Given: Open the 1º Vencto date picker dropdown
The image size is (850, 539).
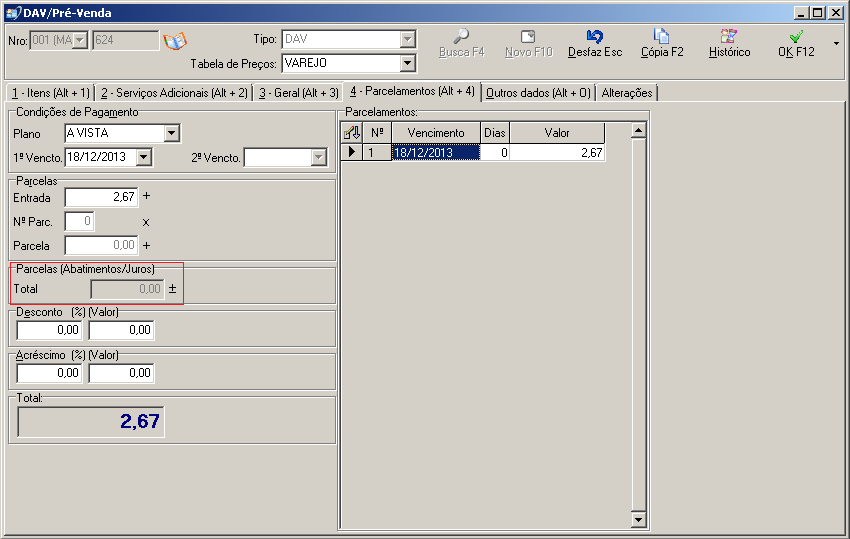Looking at the screenshot, I should click(x=143, y=157).
